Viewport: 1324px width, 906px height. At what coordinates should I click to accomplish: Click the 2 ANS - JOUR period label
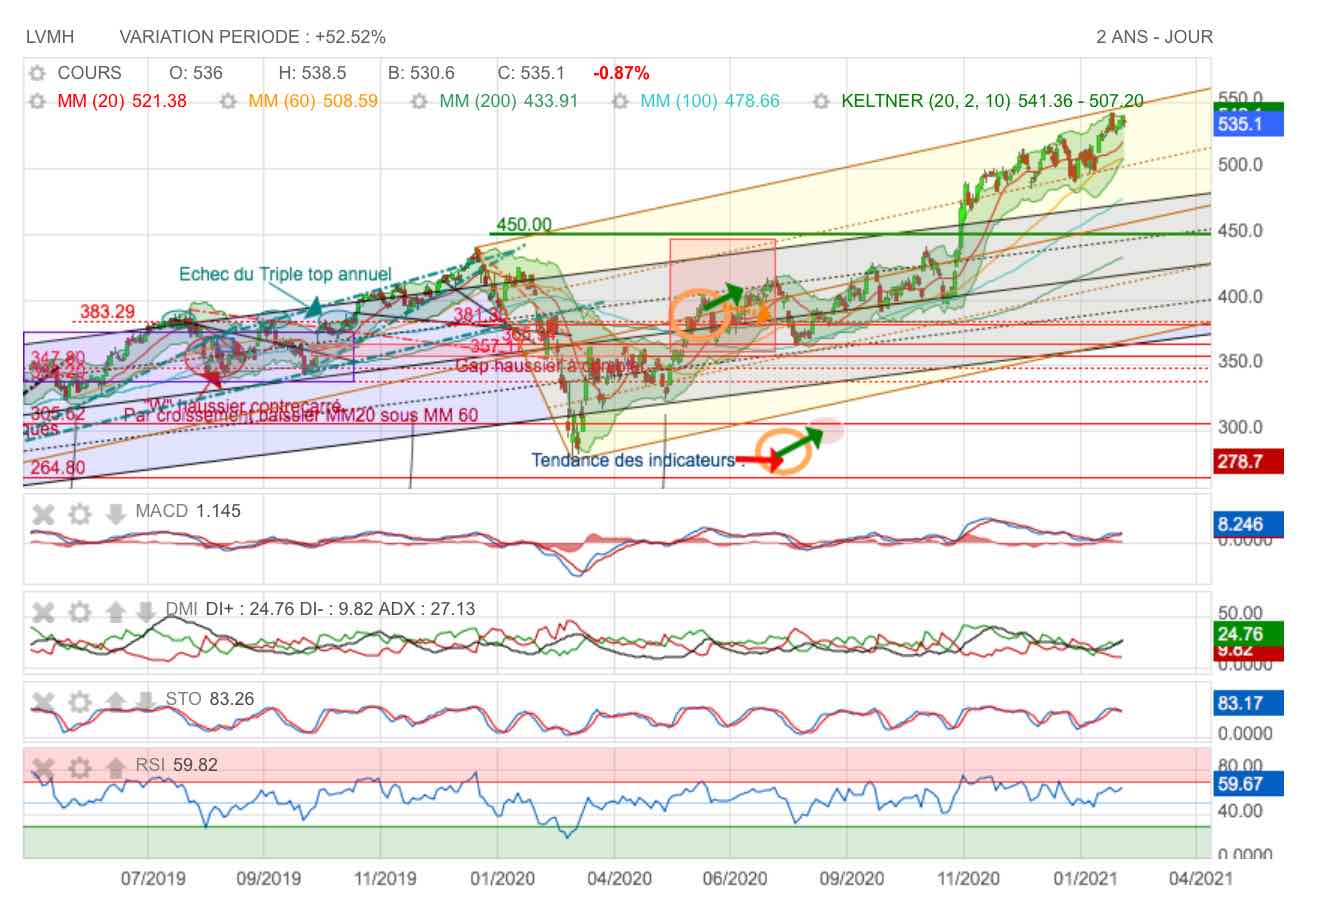[1154, 37]
